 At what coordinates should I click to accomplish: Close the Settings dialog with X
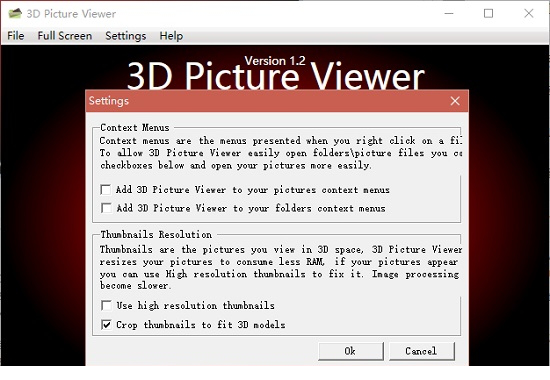[x=455, y=101]
